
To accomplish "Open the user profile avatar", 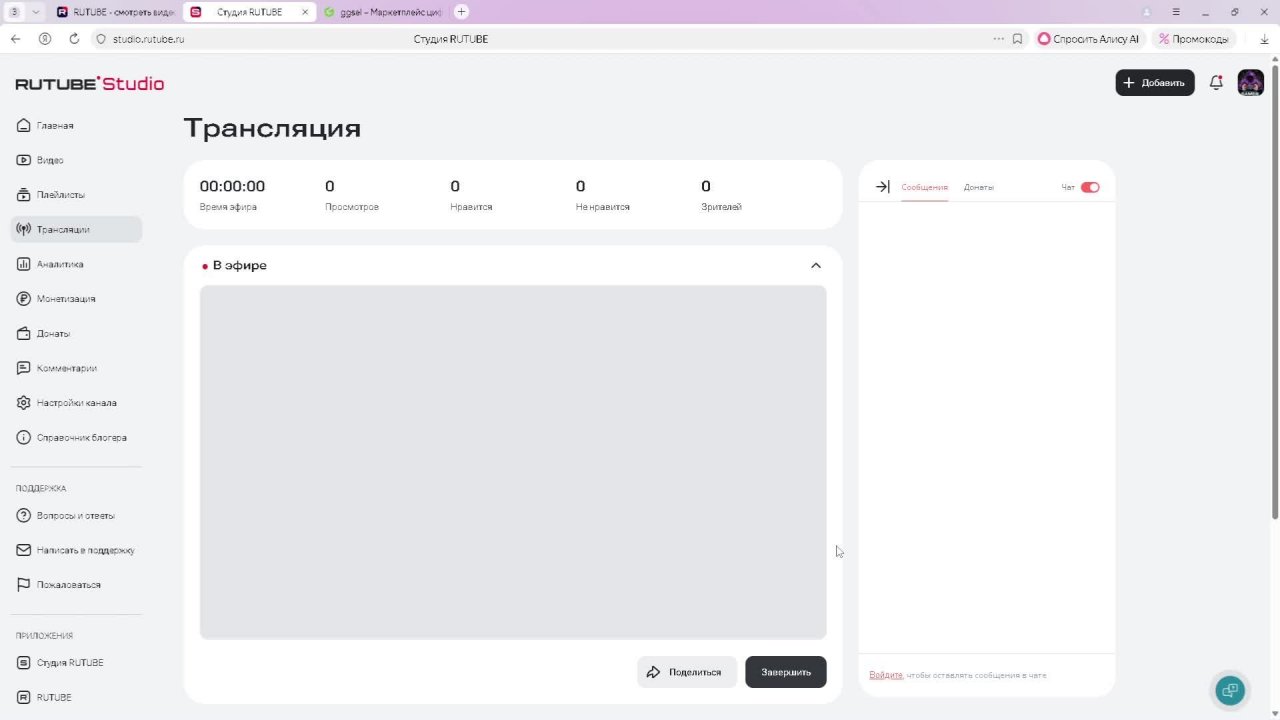I will pos(1251,83).
